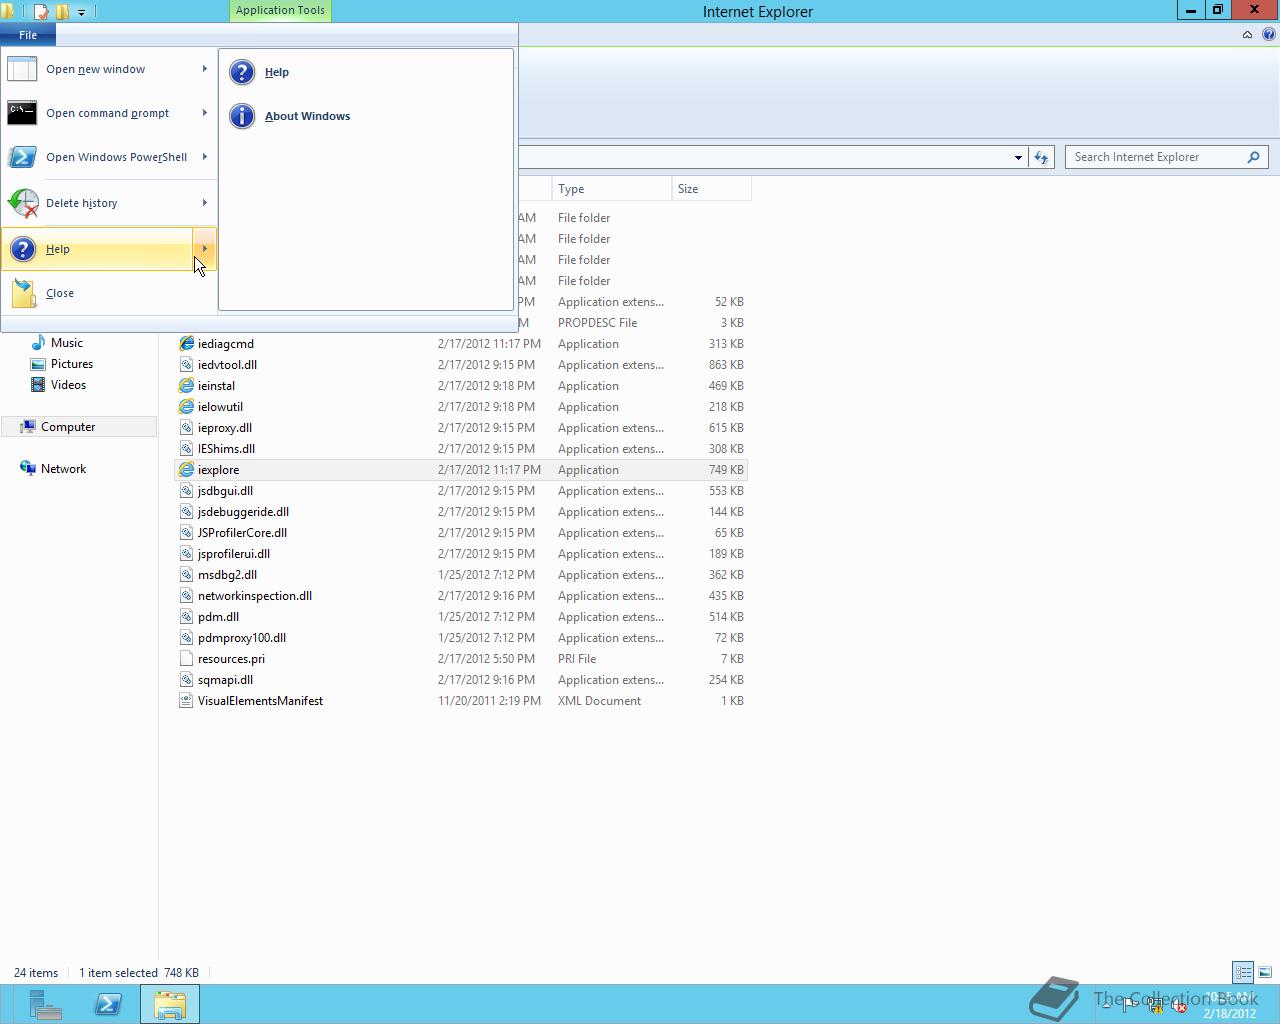Select the JSProfilerCore.dll file name
The image size is (1280, 1024).
tap(242, 533)
